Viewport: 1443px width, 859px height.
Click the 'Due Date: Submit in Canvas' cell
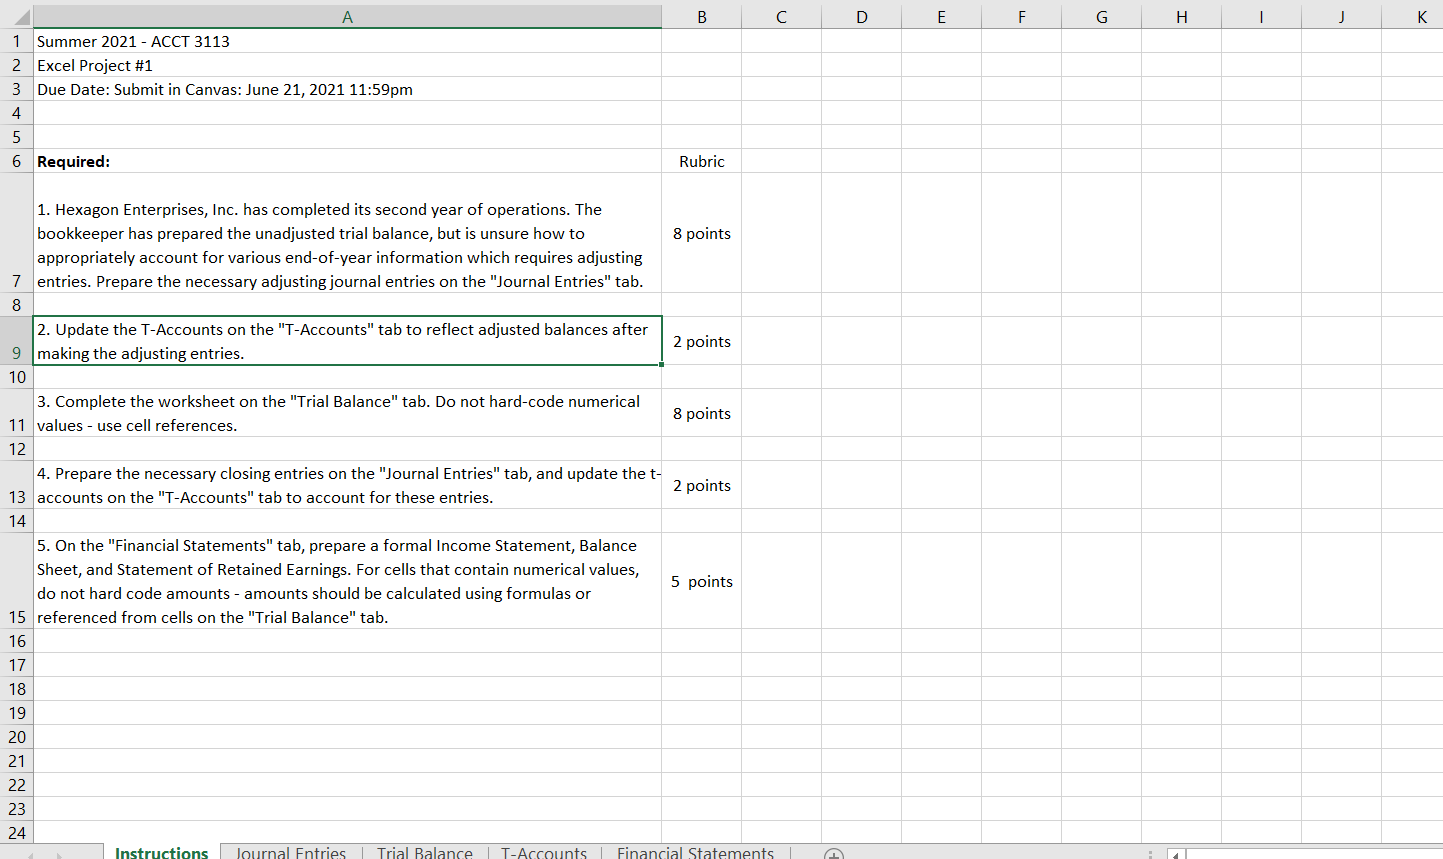tap(347, 89)
